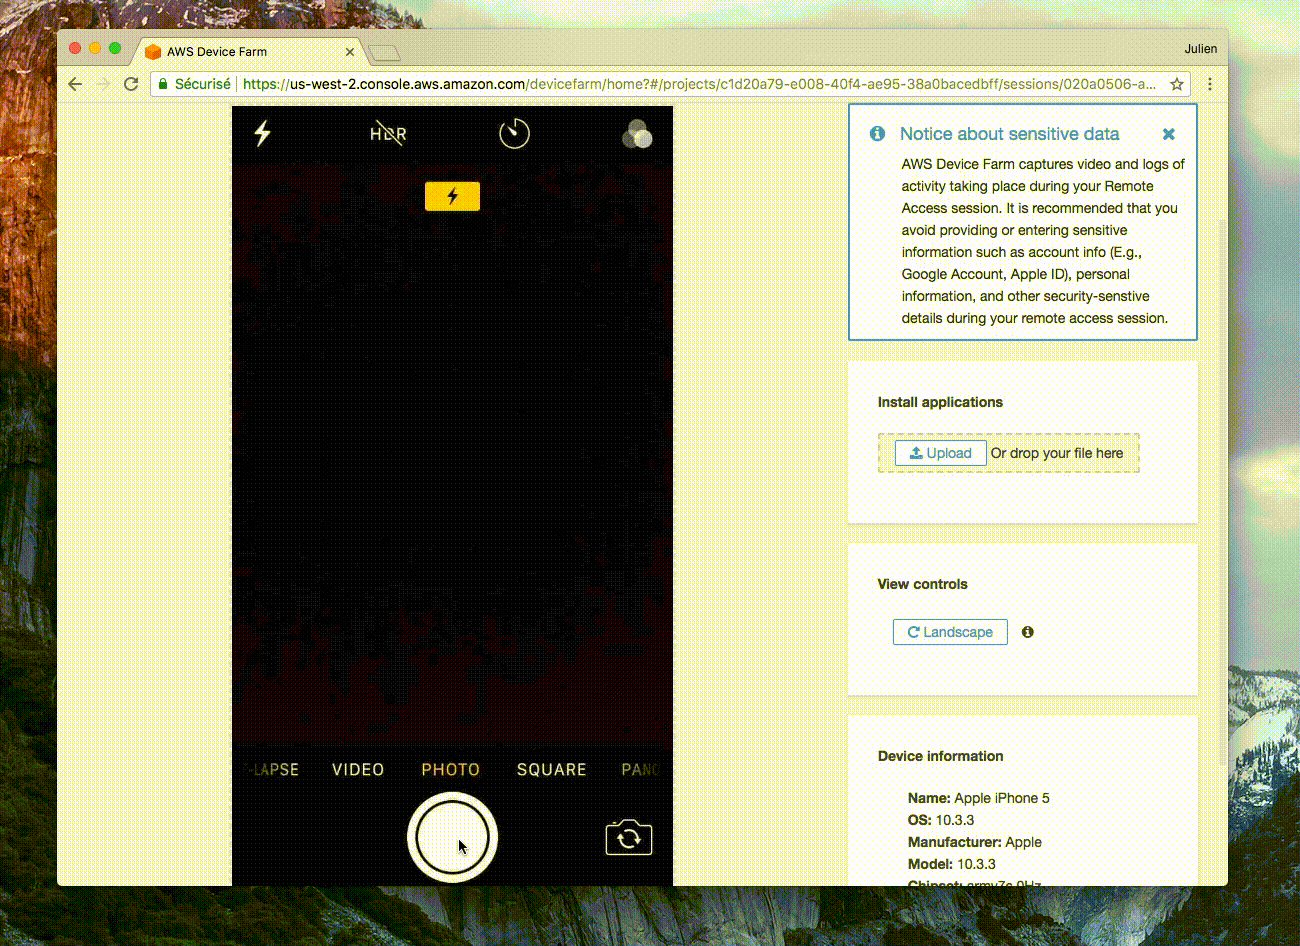Open a new browser tab
Viewport: 1300px width, 946px height.
(384, 53)
